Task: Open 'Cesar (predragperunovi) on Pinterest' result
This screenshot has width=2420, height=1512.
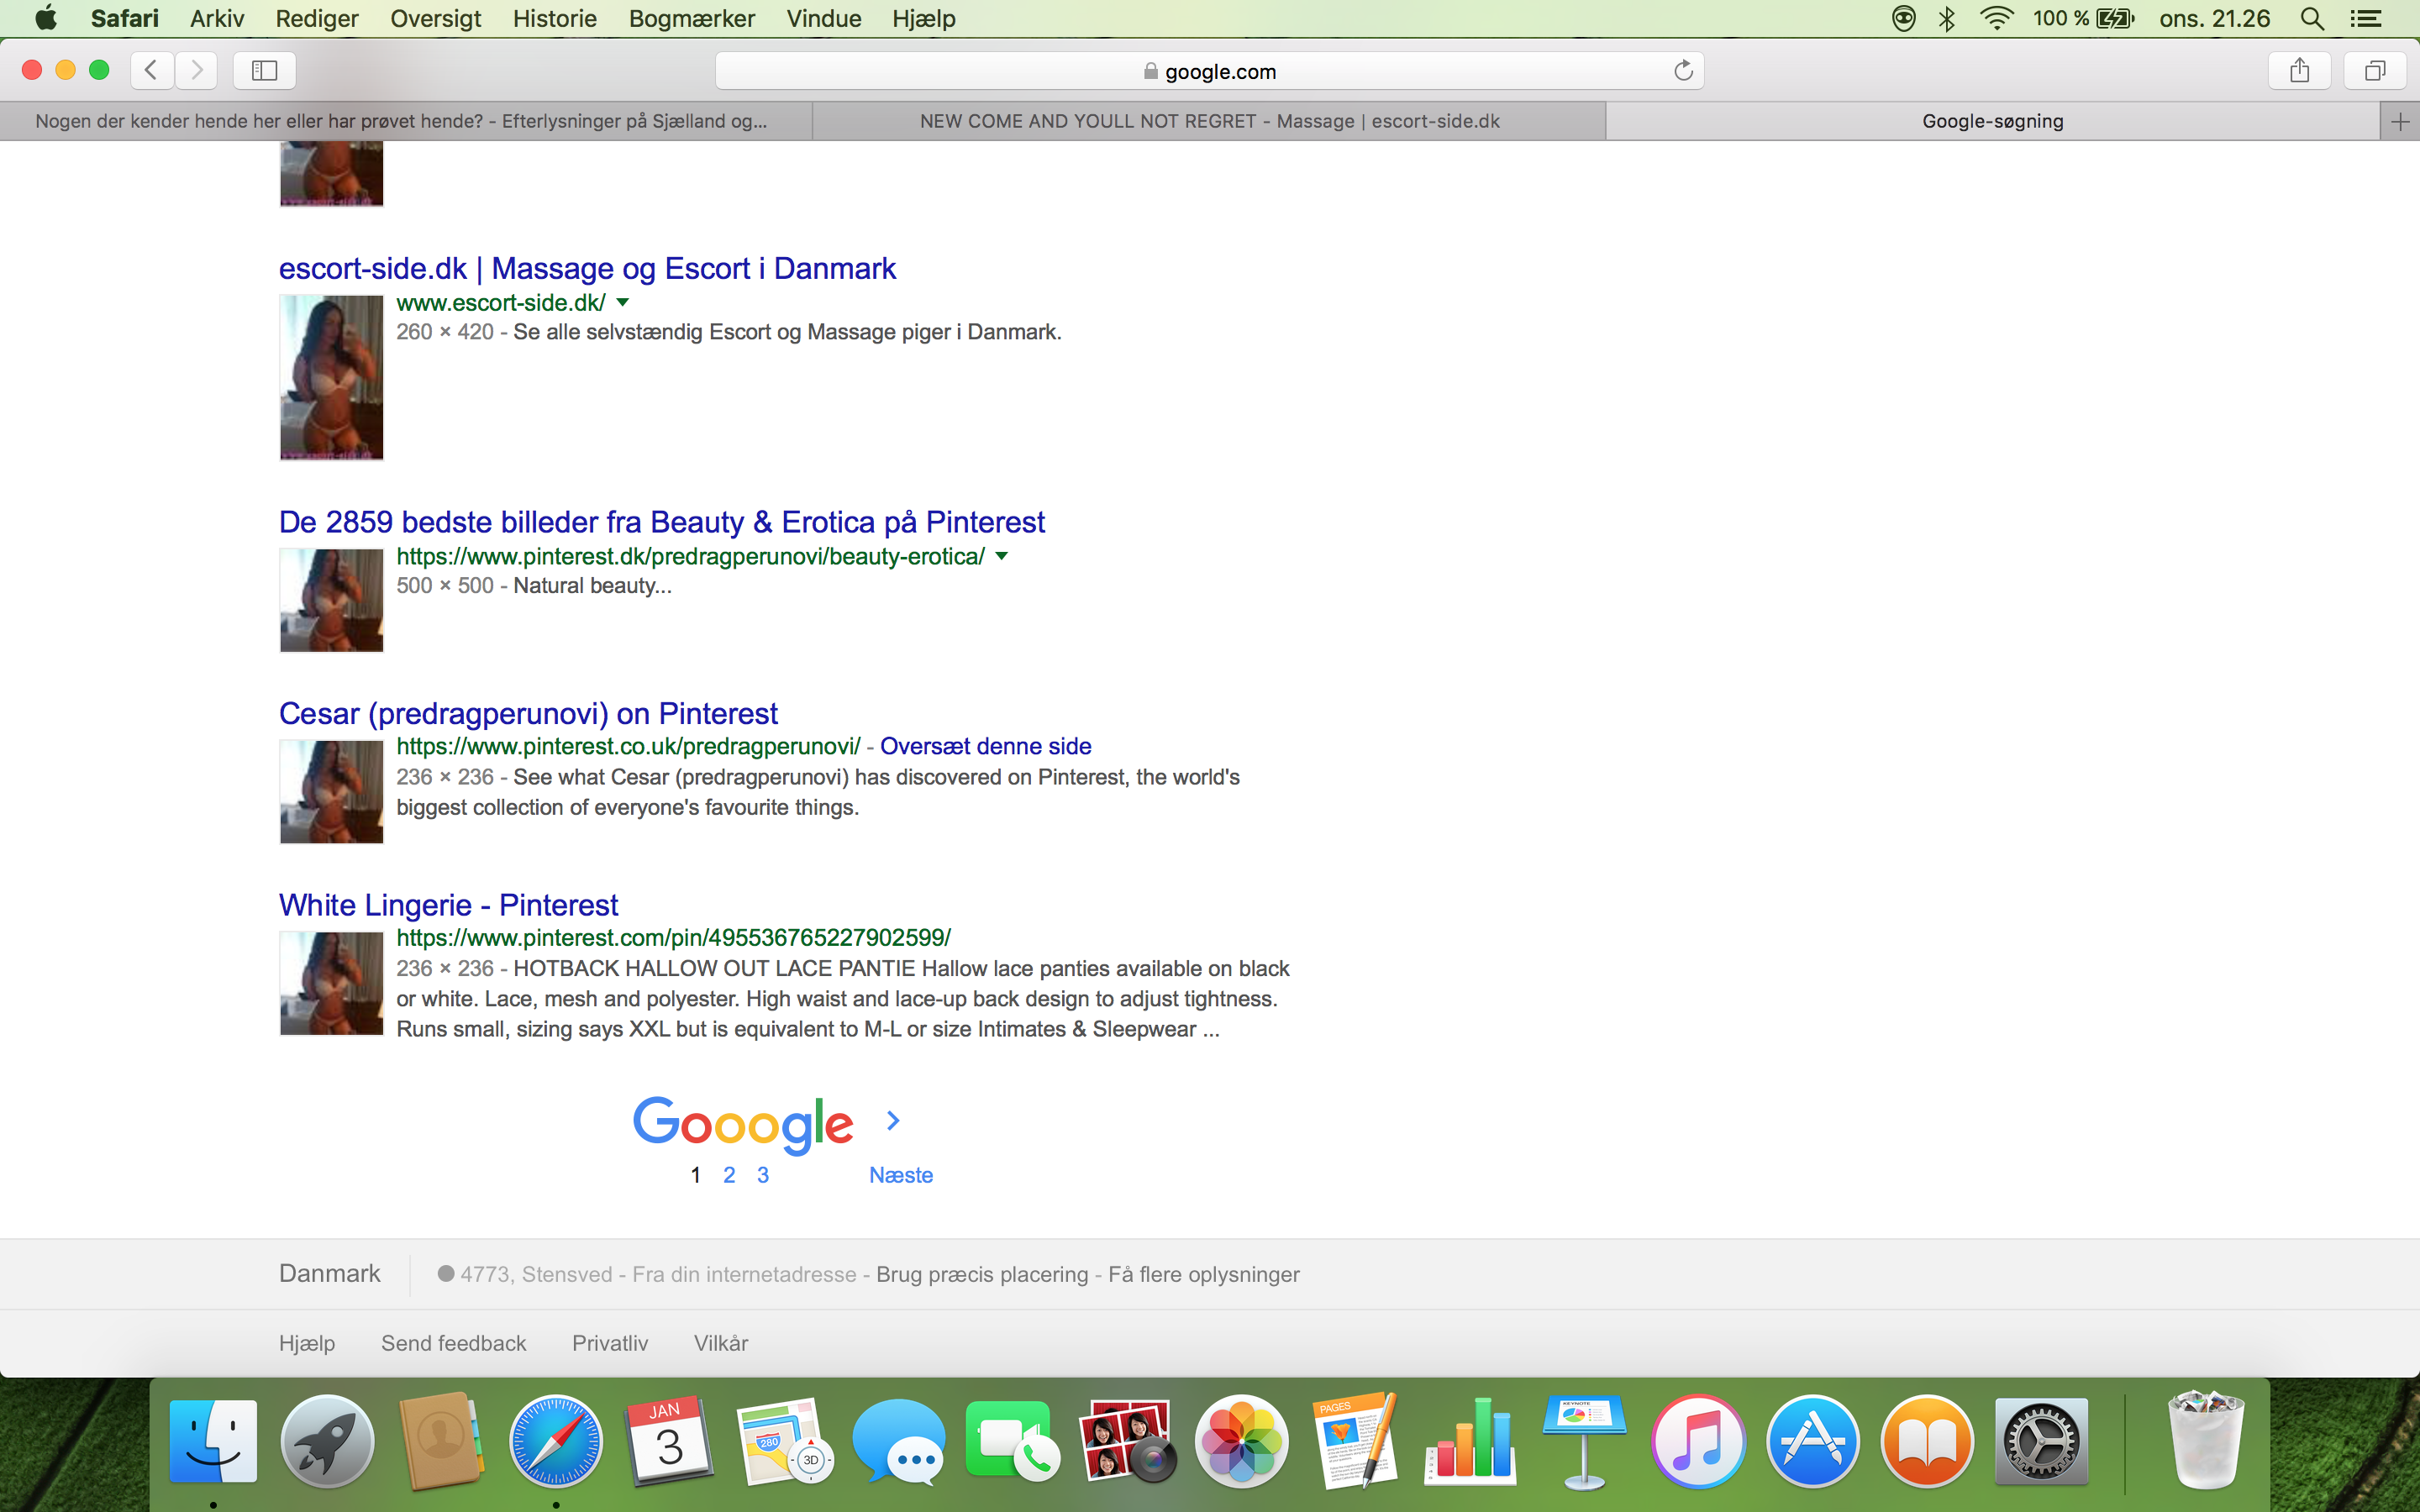Action: pyautogui.click(x=528, y=713)
